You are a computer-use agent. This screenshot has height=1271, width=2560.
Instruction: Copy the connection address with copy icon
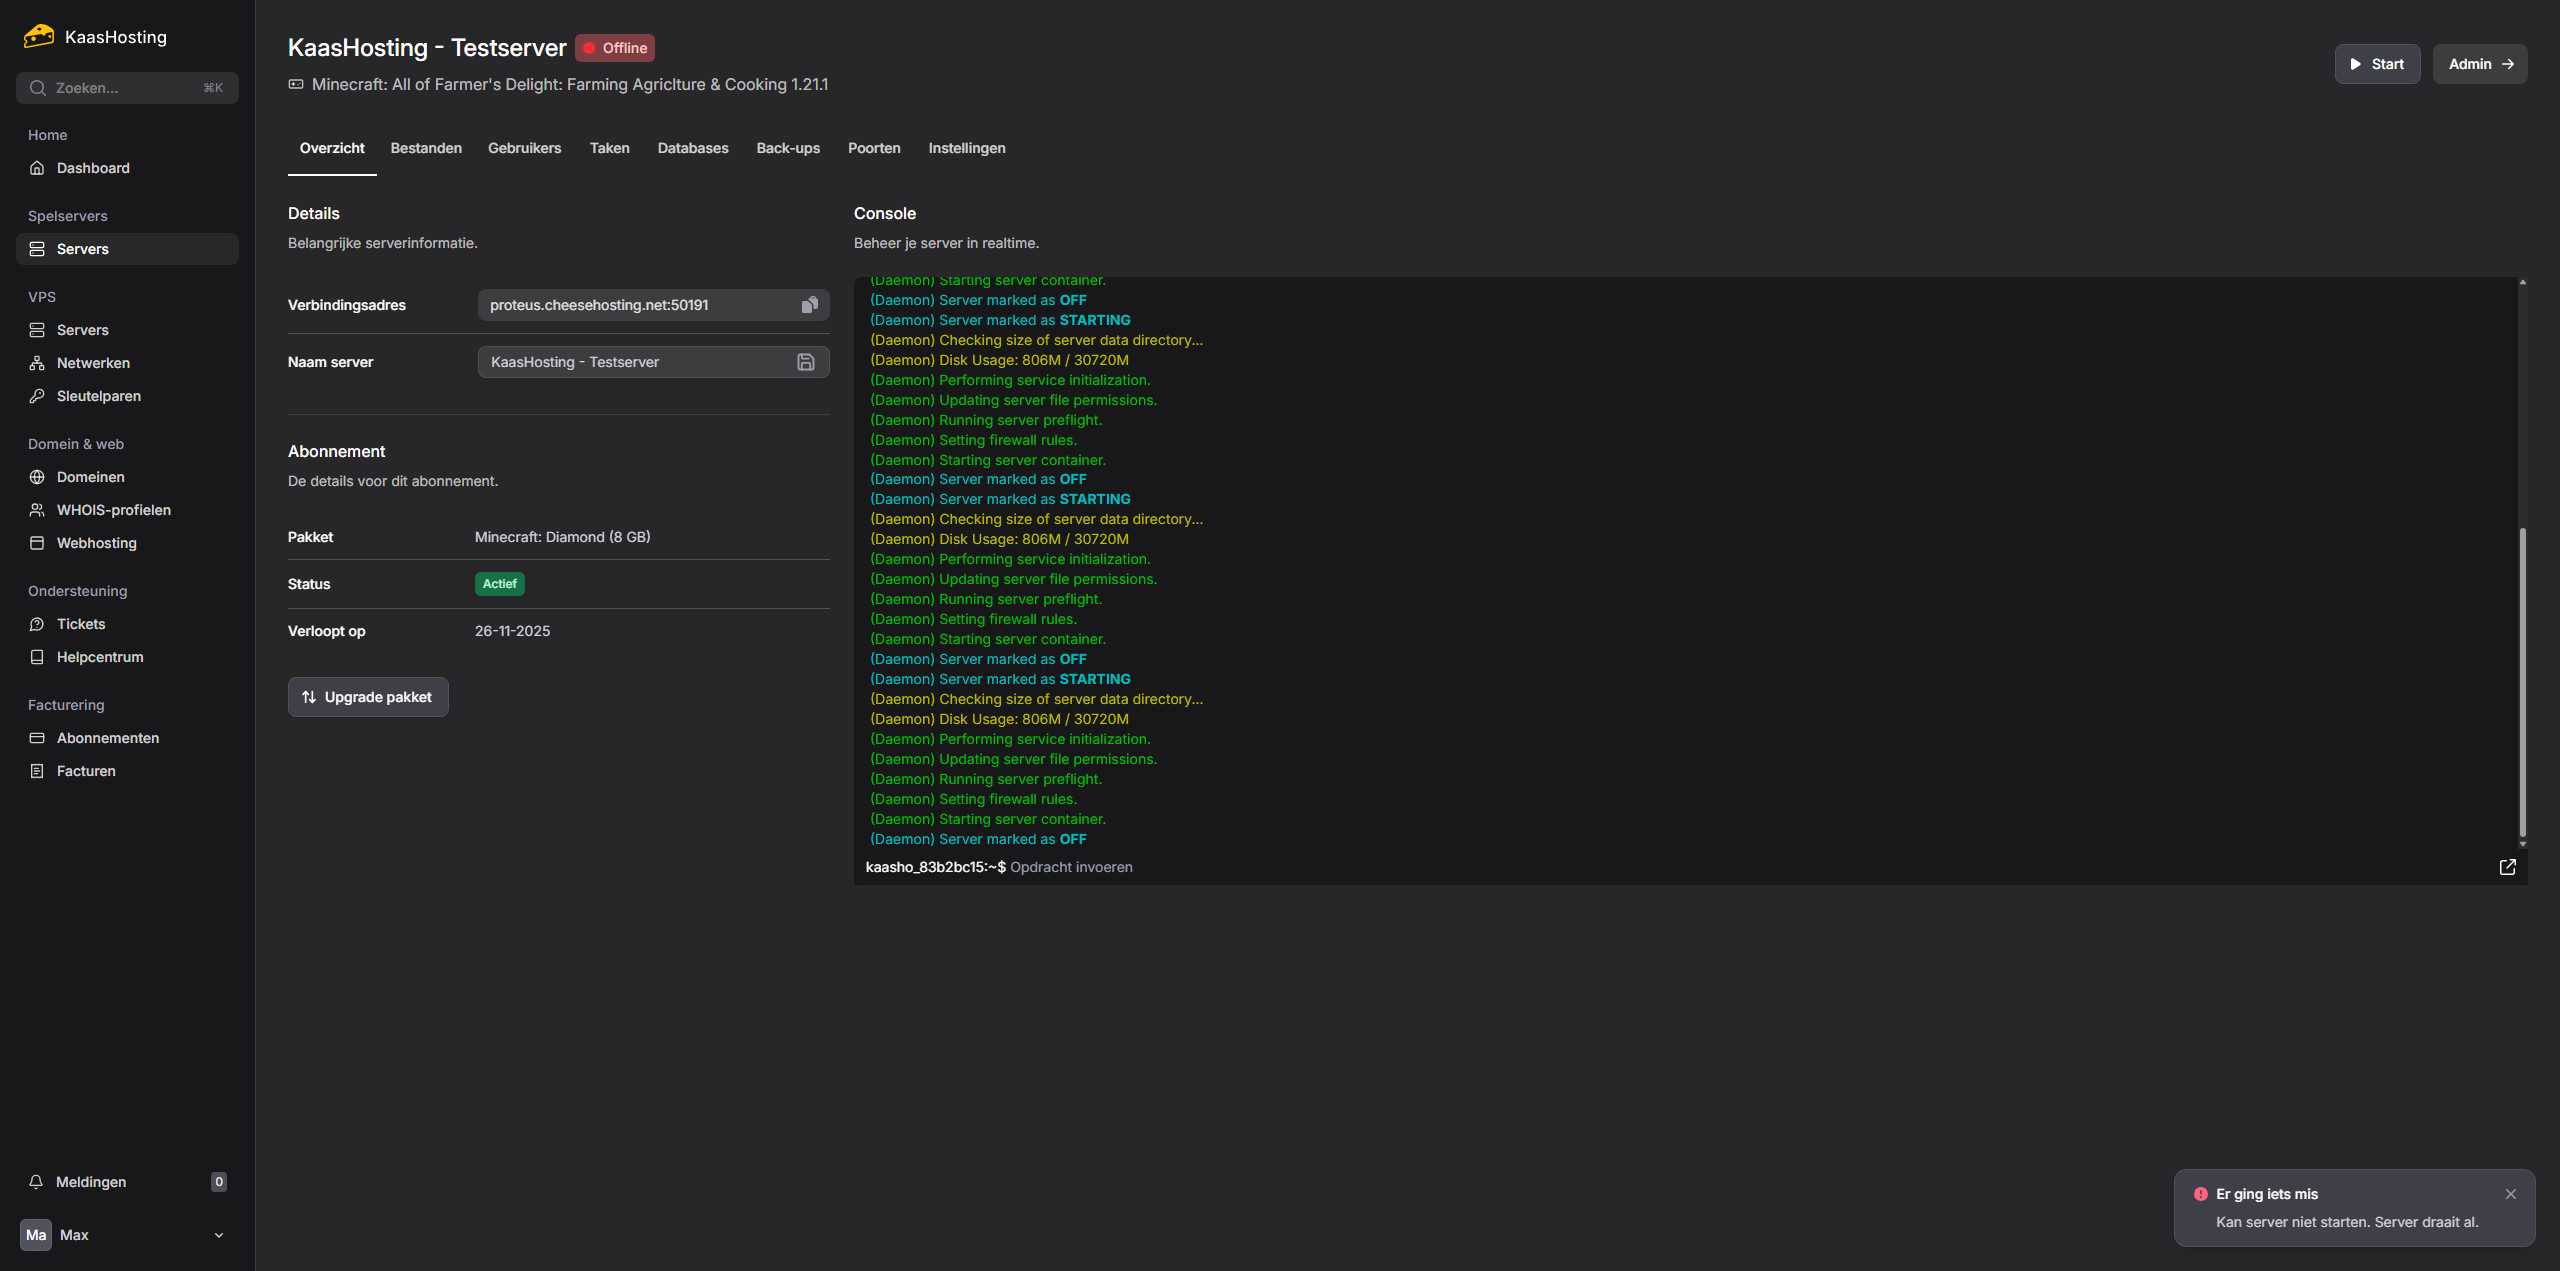point(809,305)
